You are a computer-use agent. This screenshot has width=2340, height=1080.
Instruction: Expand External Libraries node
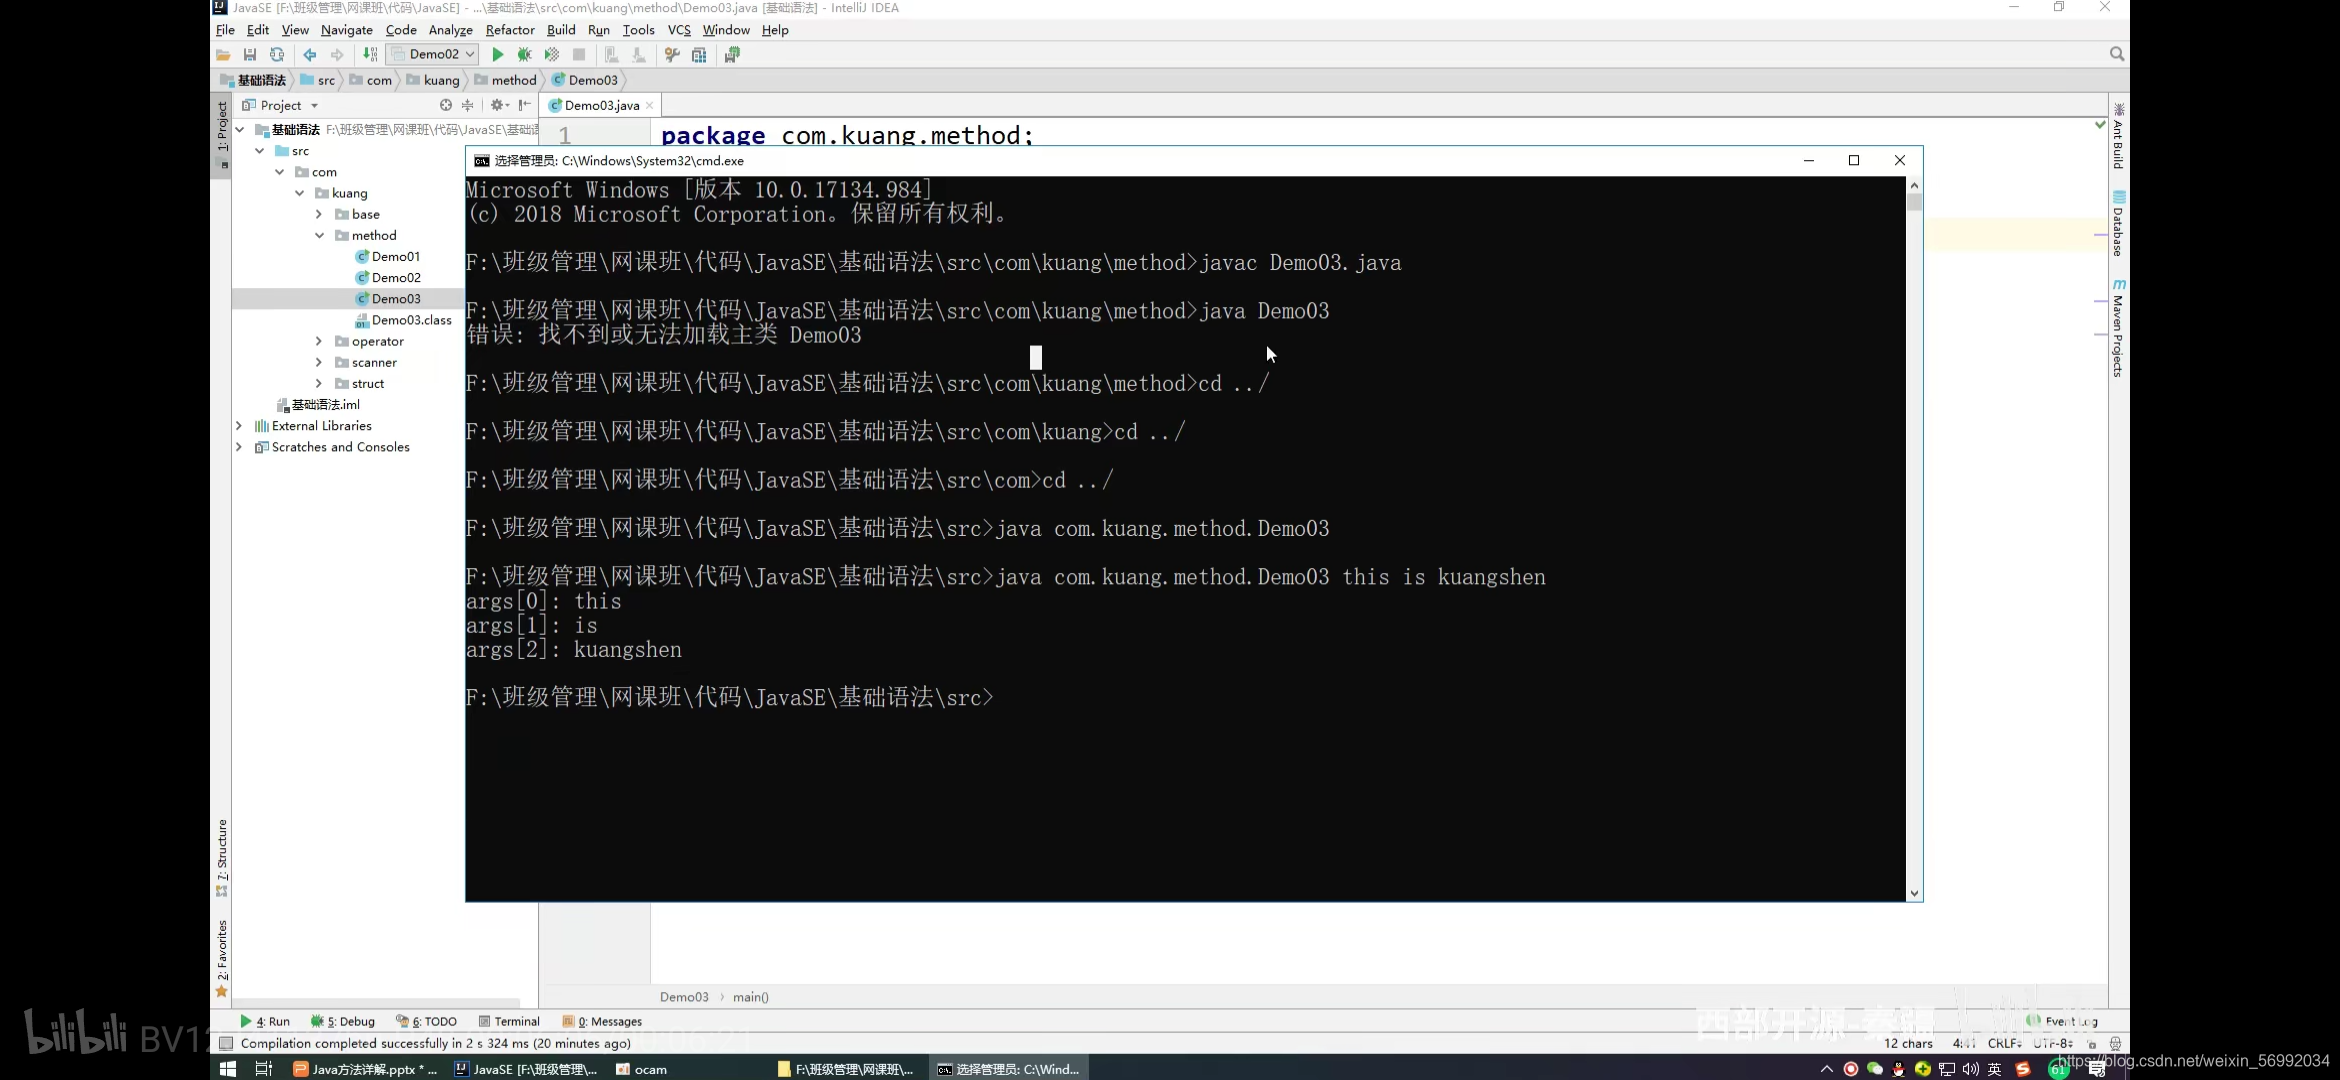tap(239, 425)
